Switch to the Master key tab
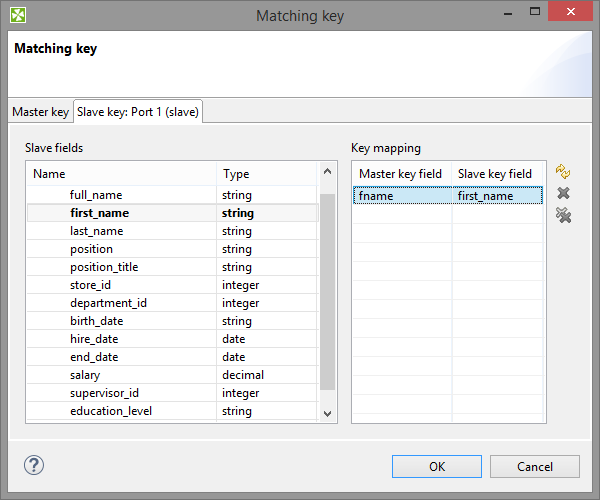Image resolution: width=600 pixels, height=500 pixels. [40, 112]
